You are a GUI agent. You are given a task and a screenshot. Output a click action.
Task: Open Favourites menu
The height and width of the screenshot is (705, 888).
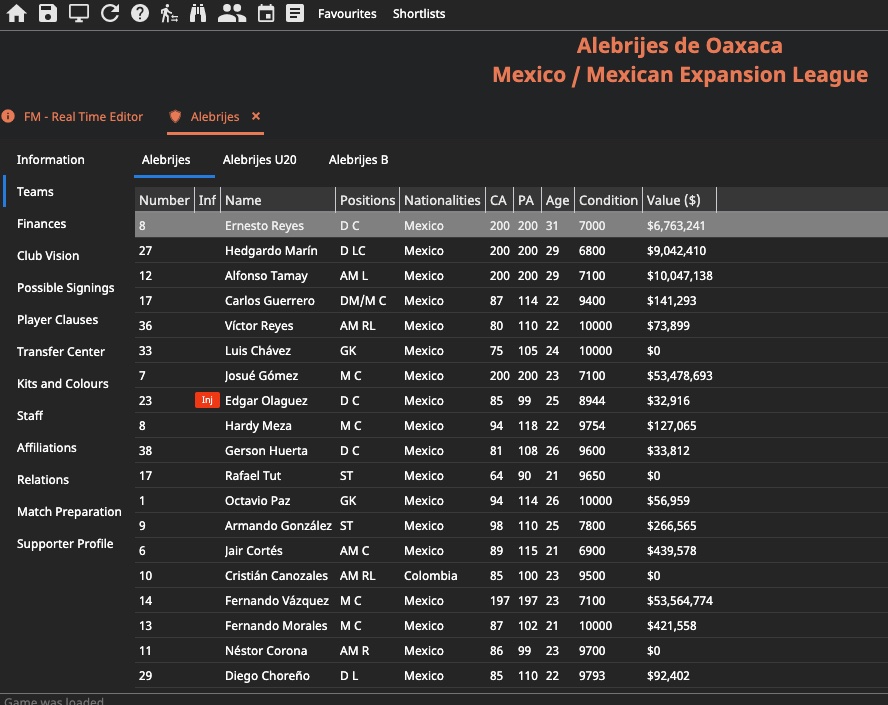(347, 14)
